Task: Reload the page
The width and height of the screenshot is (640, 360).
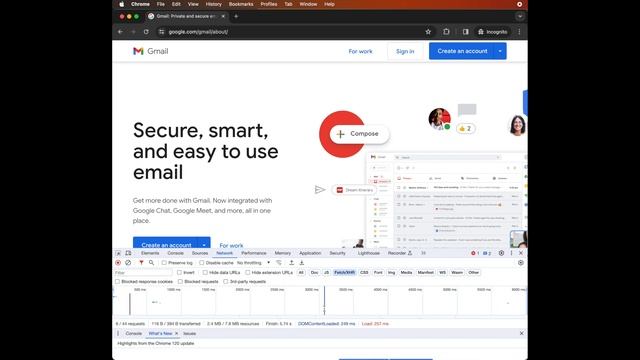Action: [x=146, y=32]
